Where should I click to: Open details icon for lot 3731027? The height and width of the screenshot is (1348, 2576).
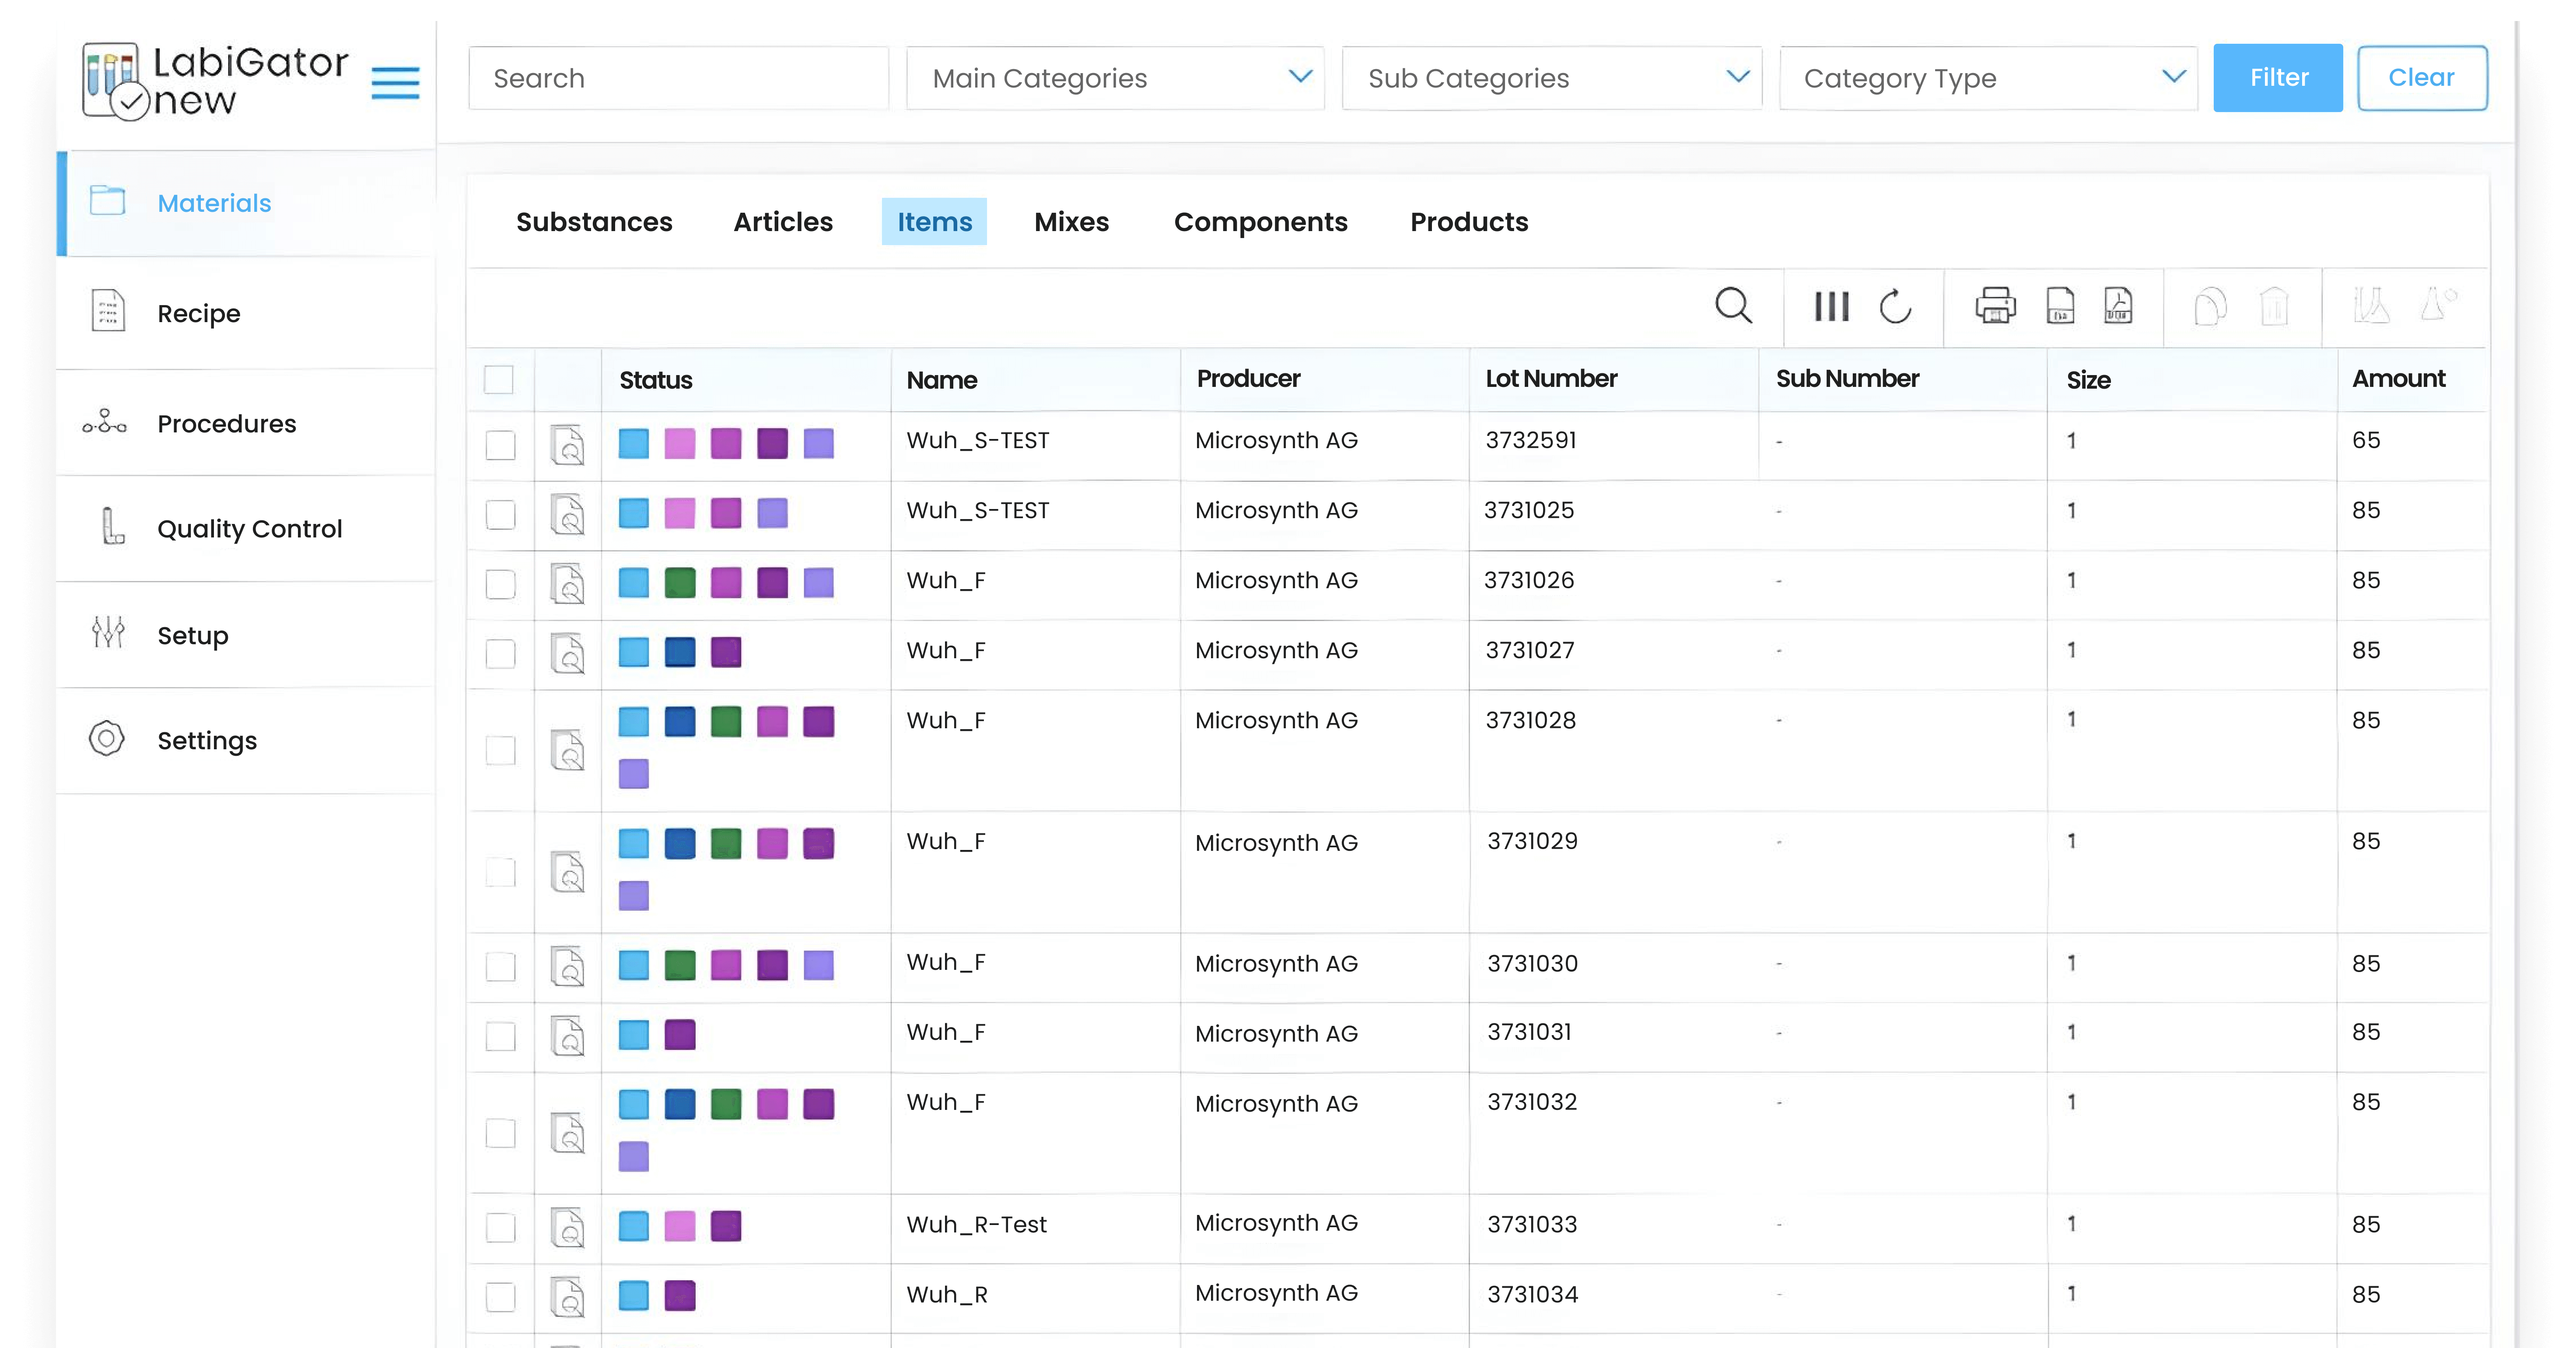tap(568, 654)
